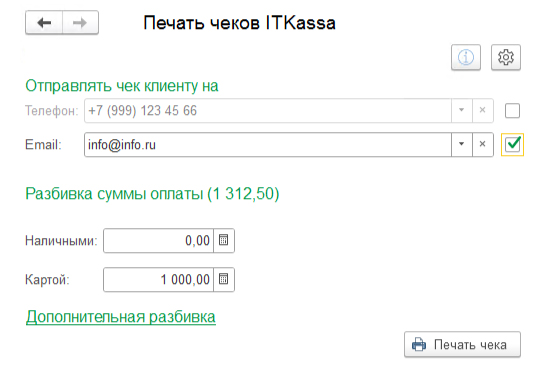Click the Печать чеков ITKassa title
Image resolution: width=546 pixels, height=370 pixels.
tap(240, 23)
